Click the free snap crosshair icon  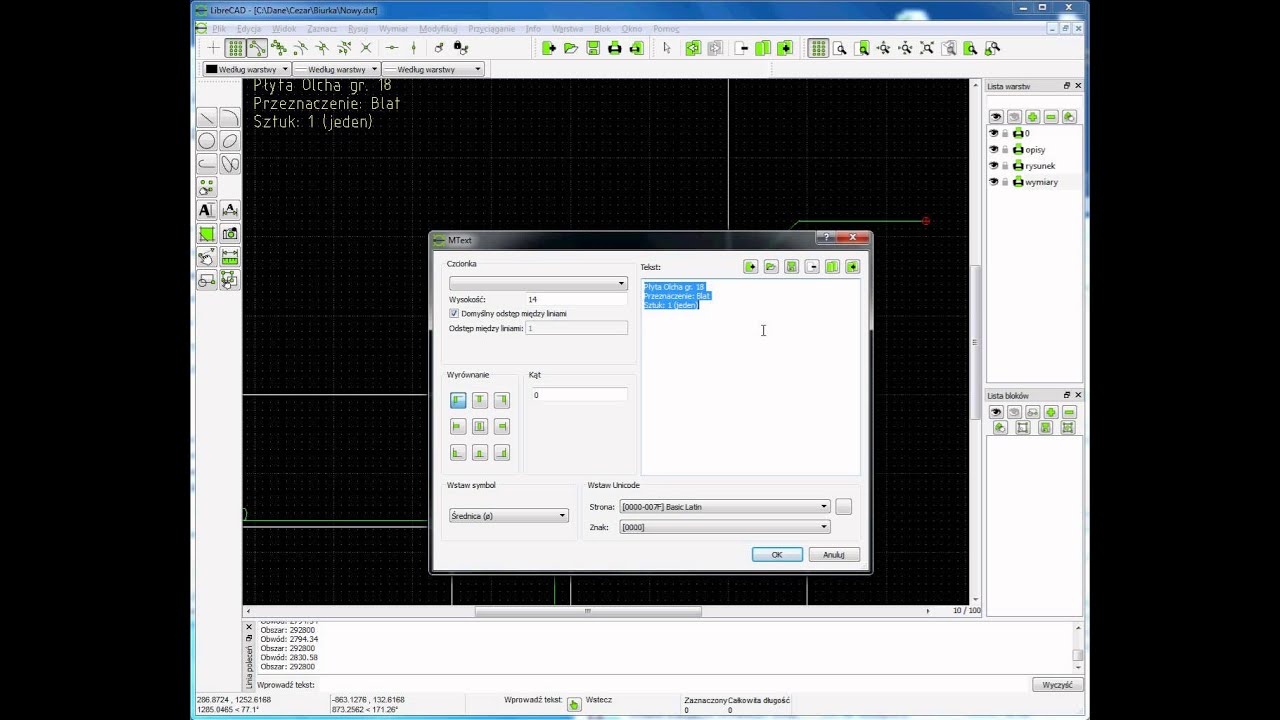(213, 48)
